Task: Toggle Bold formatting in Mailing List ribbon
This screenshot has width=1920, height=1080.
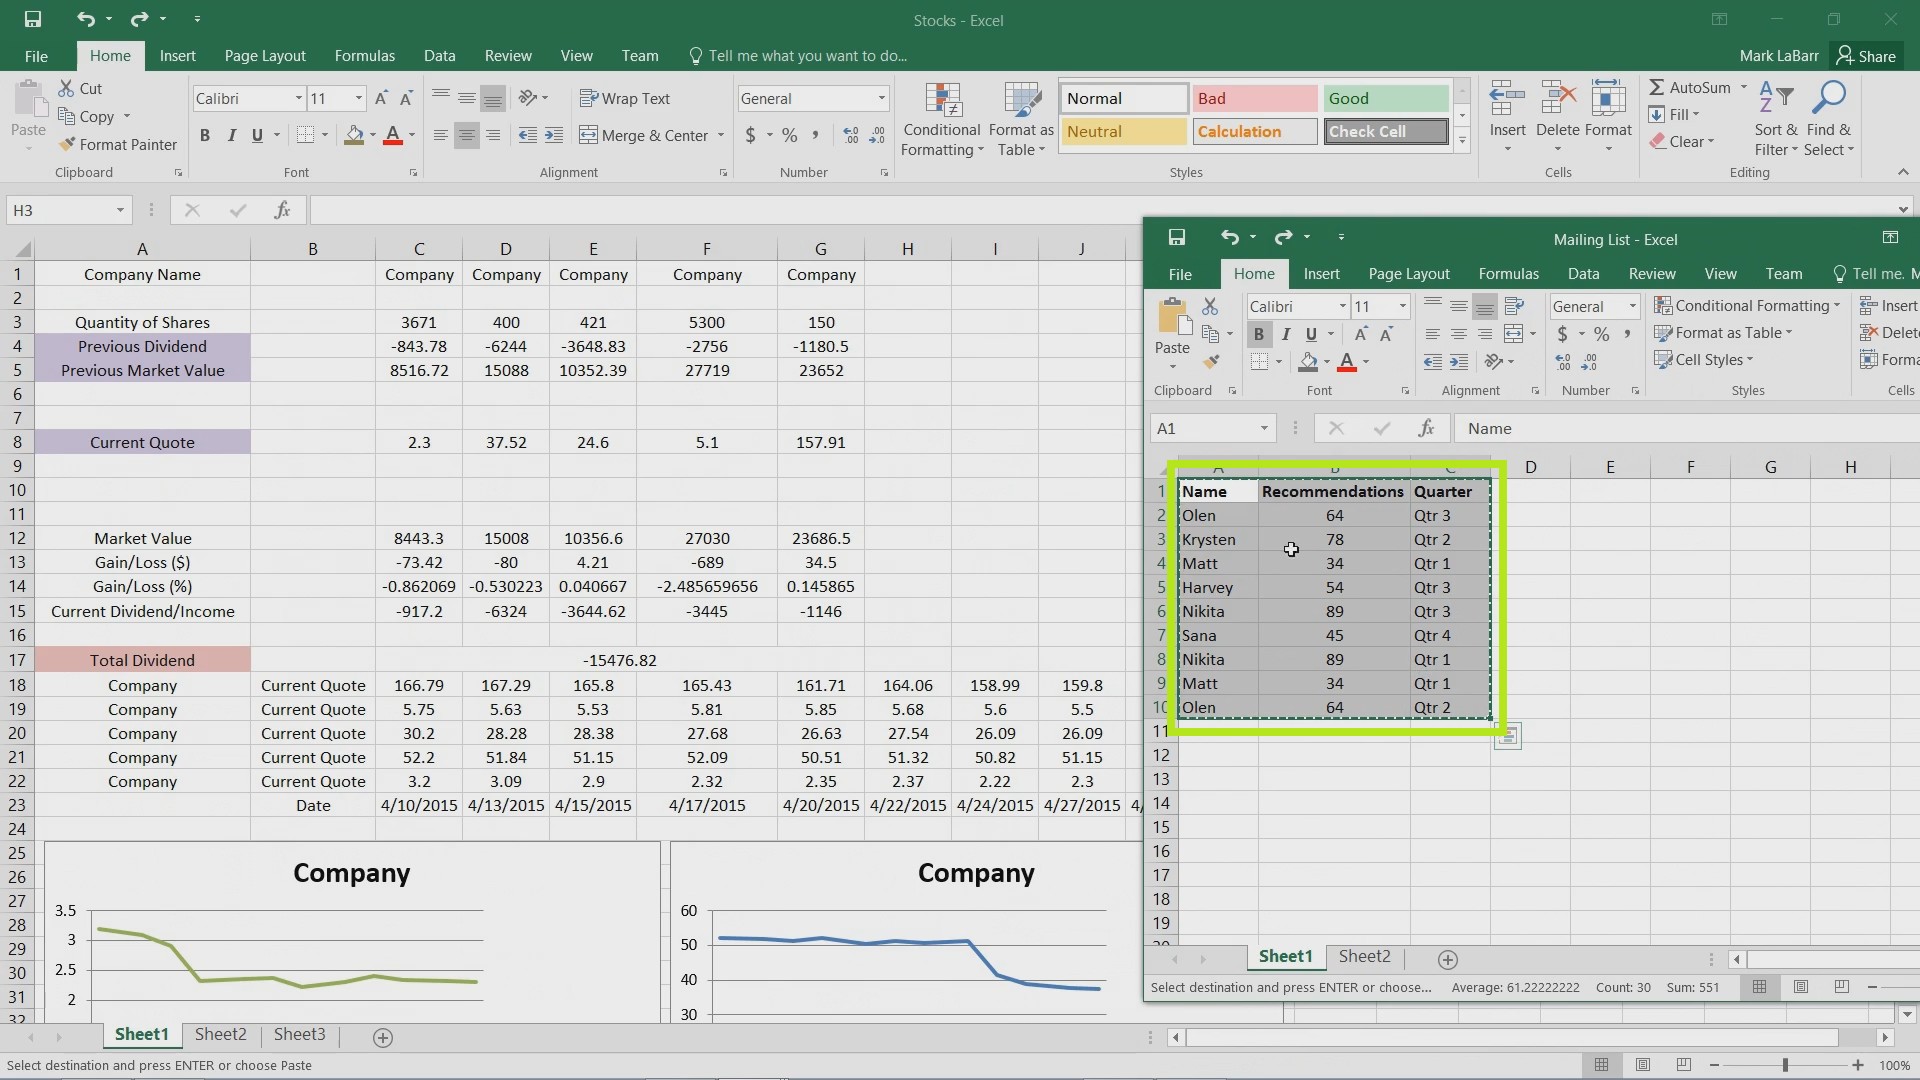Action: (1258, 332)
